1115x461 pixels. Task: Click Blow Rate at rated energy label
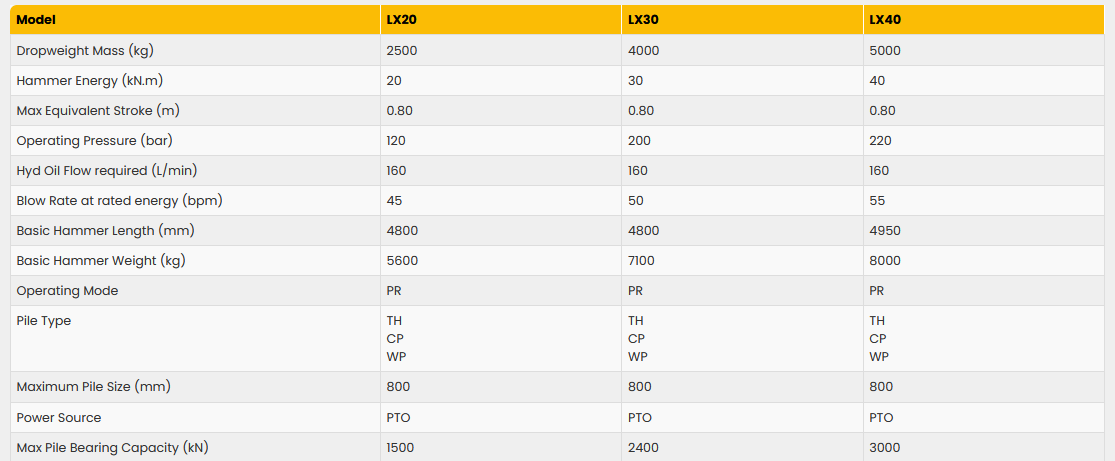[119, 200]
